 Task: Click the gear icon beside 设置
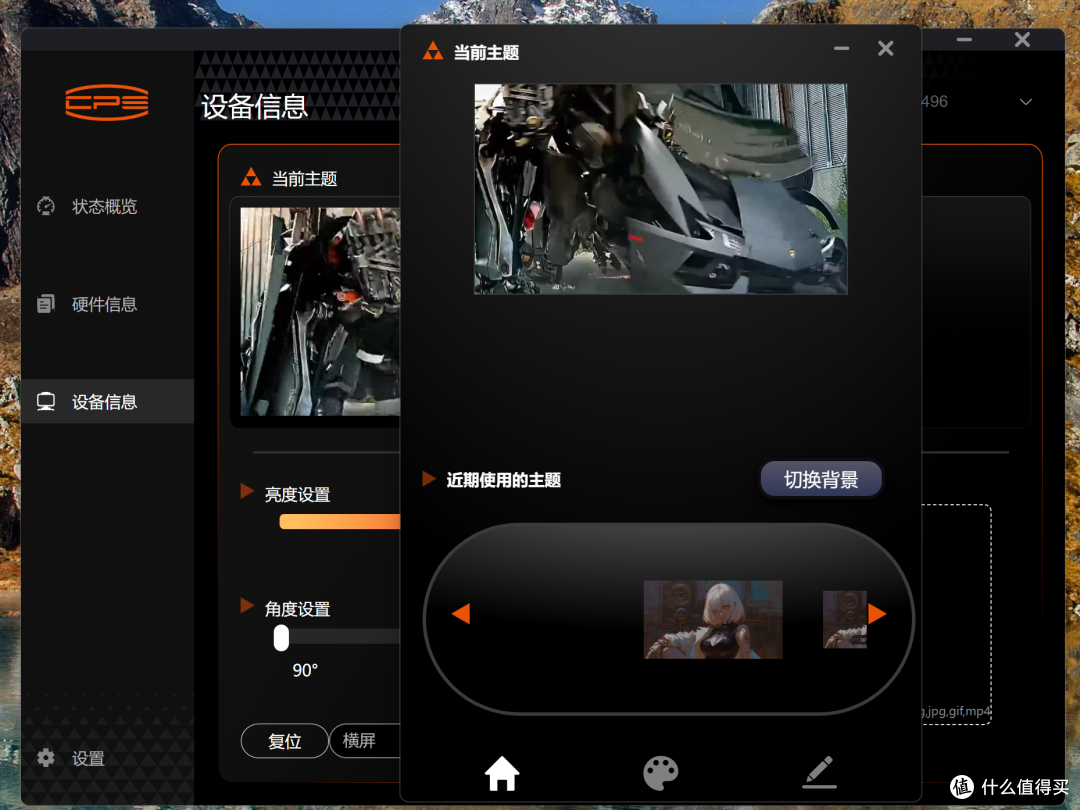(x=46, y=758)
